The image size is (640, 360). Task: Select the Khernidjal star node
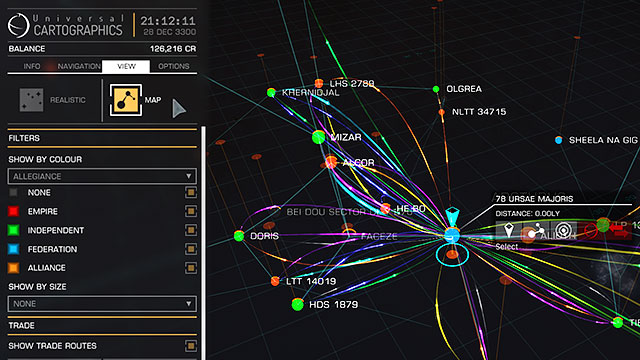tap(271, 93)
